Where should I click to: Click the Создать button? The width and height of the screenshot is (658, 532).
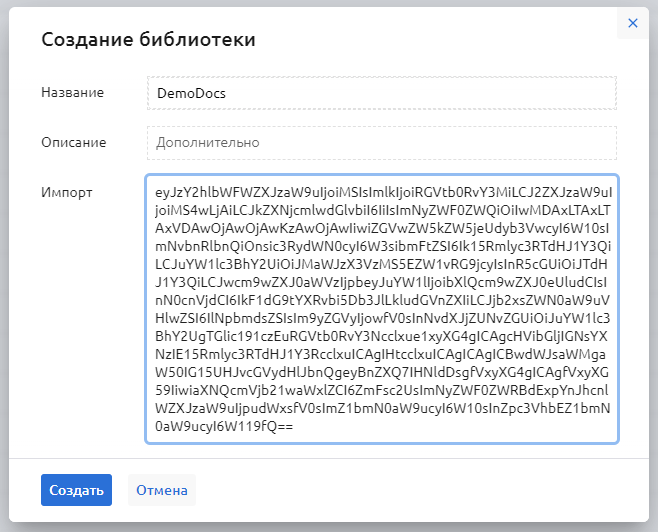[76, 490]
